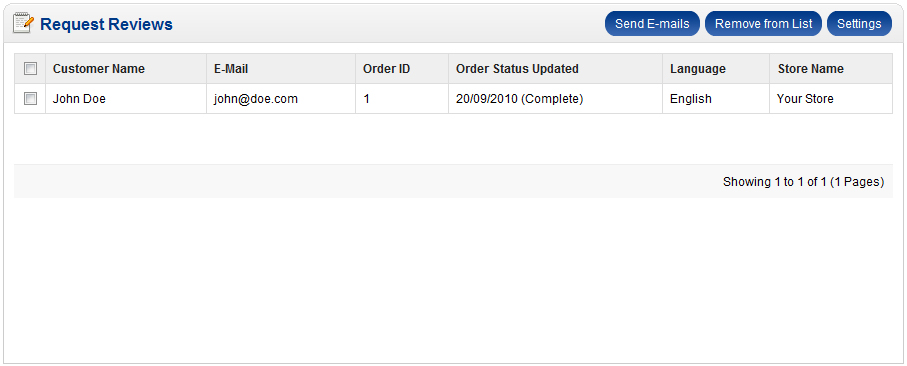Check the box for John Doe row
Image resolution: width=907 pixels, height=366 pixels.
[x=30, y=99]
